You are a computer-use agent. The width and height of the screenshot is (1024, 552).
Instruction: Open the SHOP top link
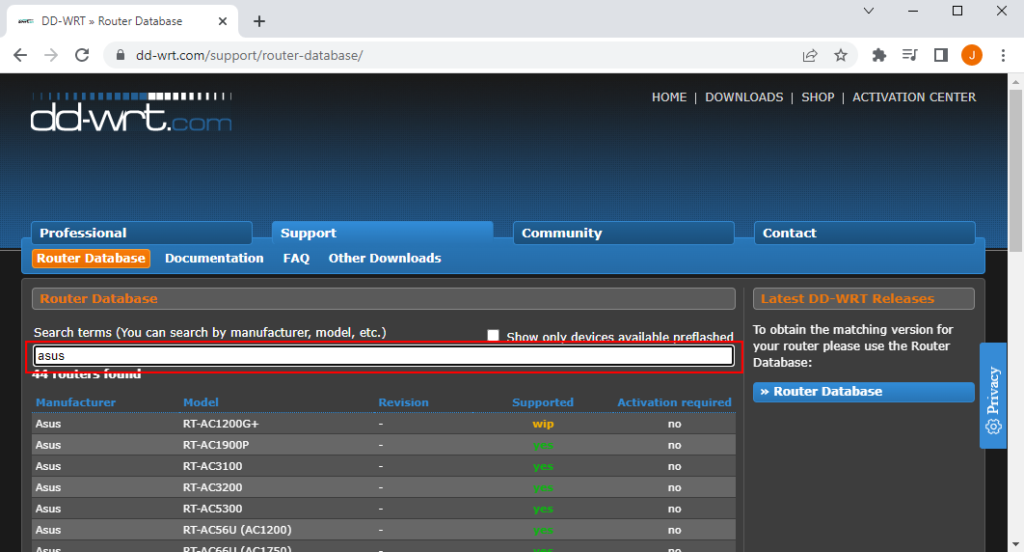coord(818,97)
